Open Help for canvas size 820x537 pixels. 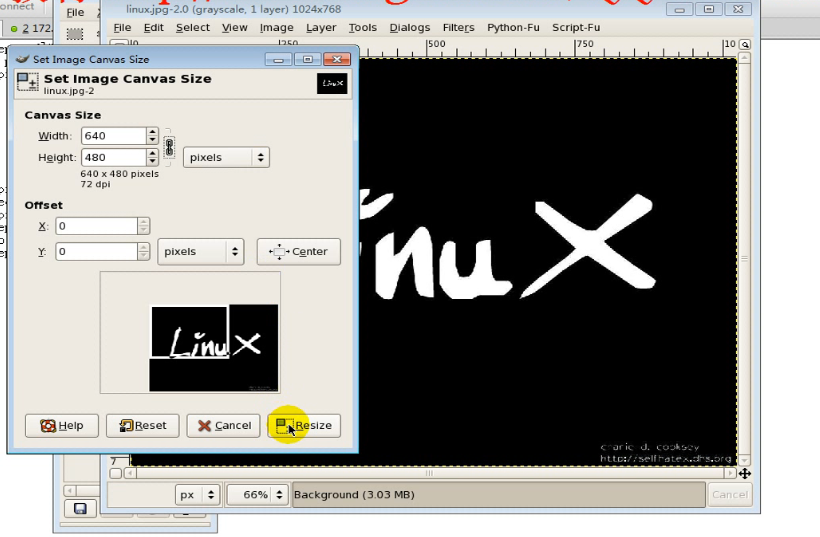[62, 426]
